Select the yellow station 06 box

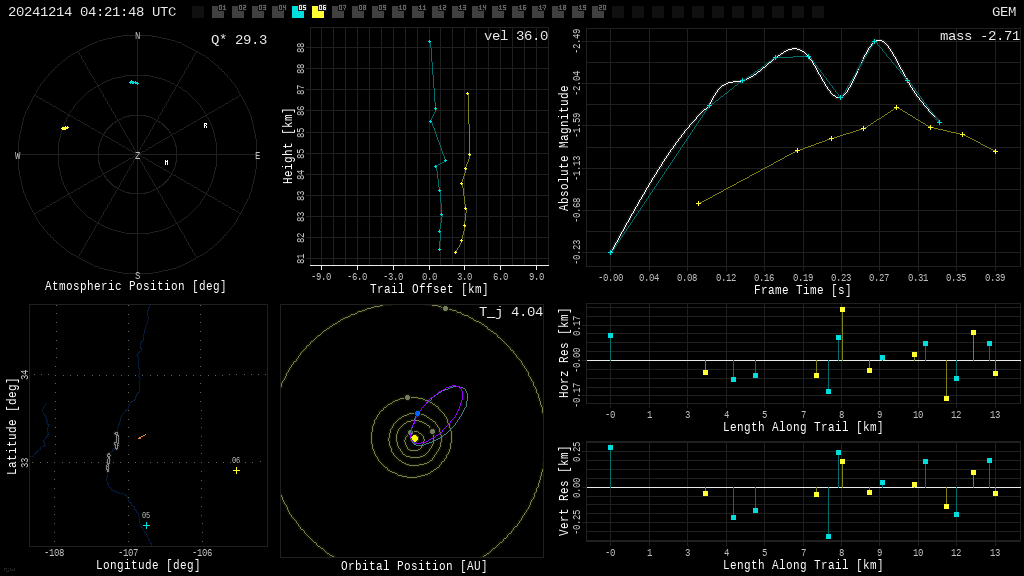[318, 12]
